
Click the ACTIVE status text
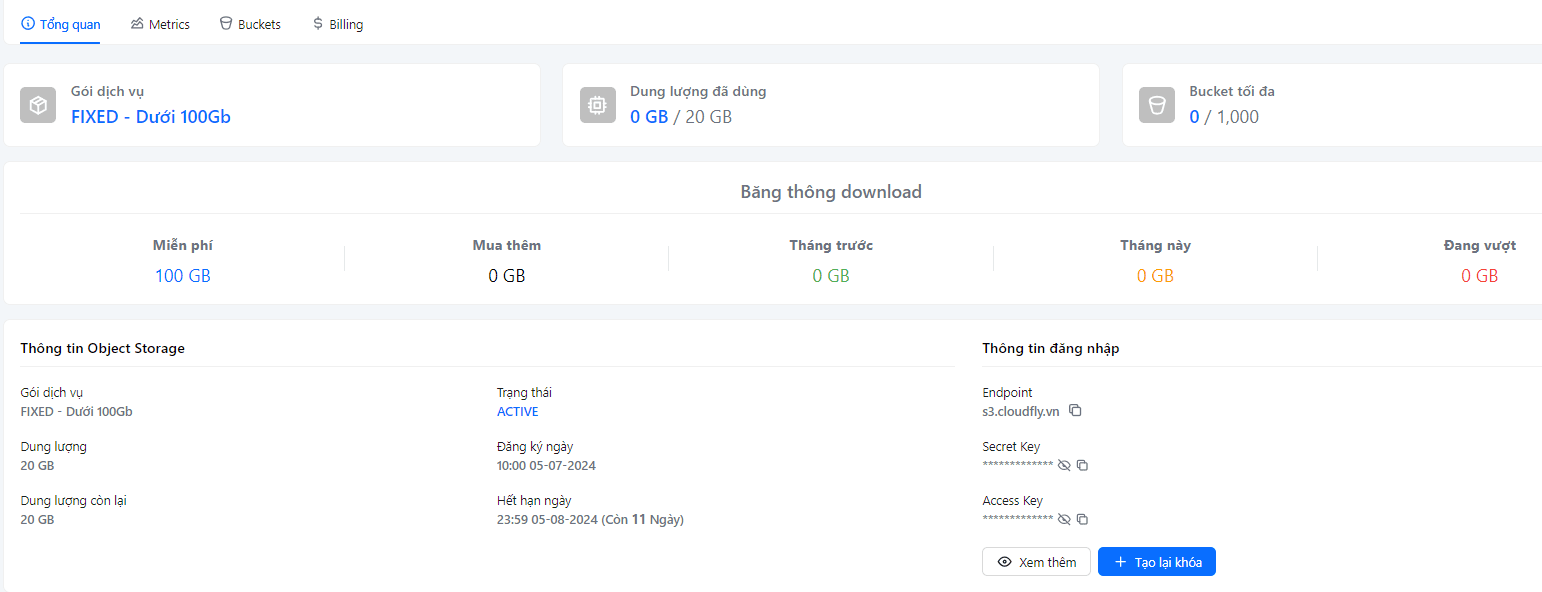pyautogui.click(x=518, y=412)
